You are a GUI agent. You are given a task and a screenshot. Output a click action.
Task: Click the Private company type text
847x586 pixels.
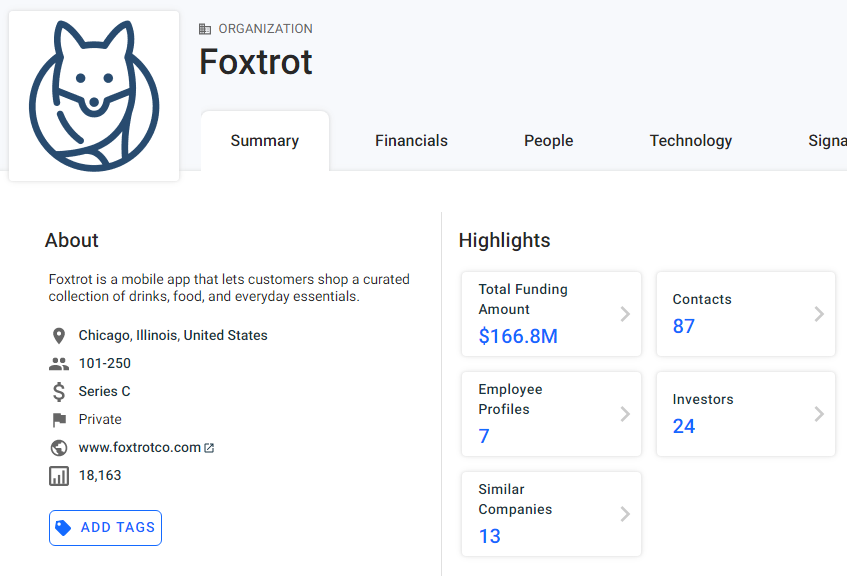click(x=100, y=419)
